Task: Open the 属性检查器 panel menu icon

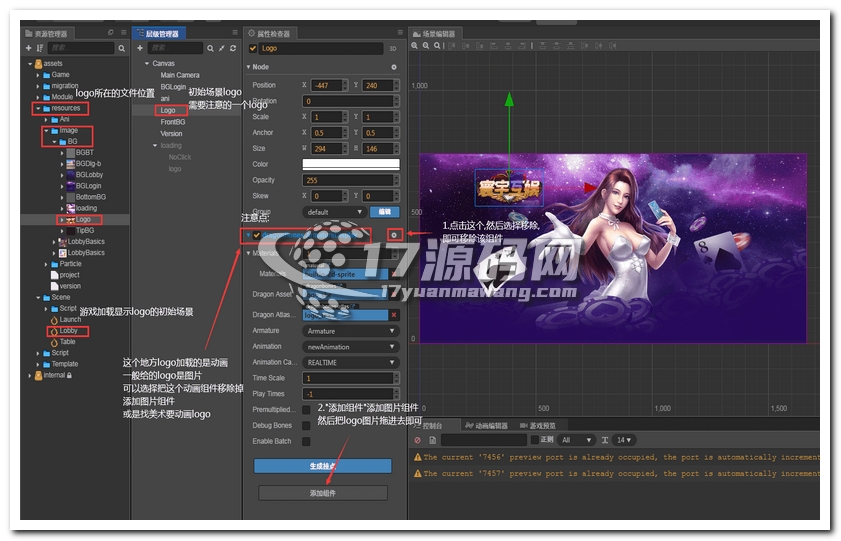Action: (400, 33)
